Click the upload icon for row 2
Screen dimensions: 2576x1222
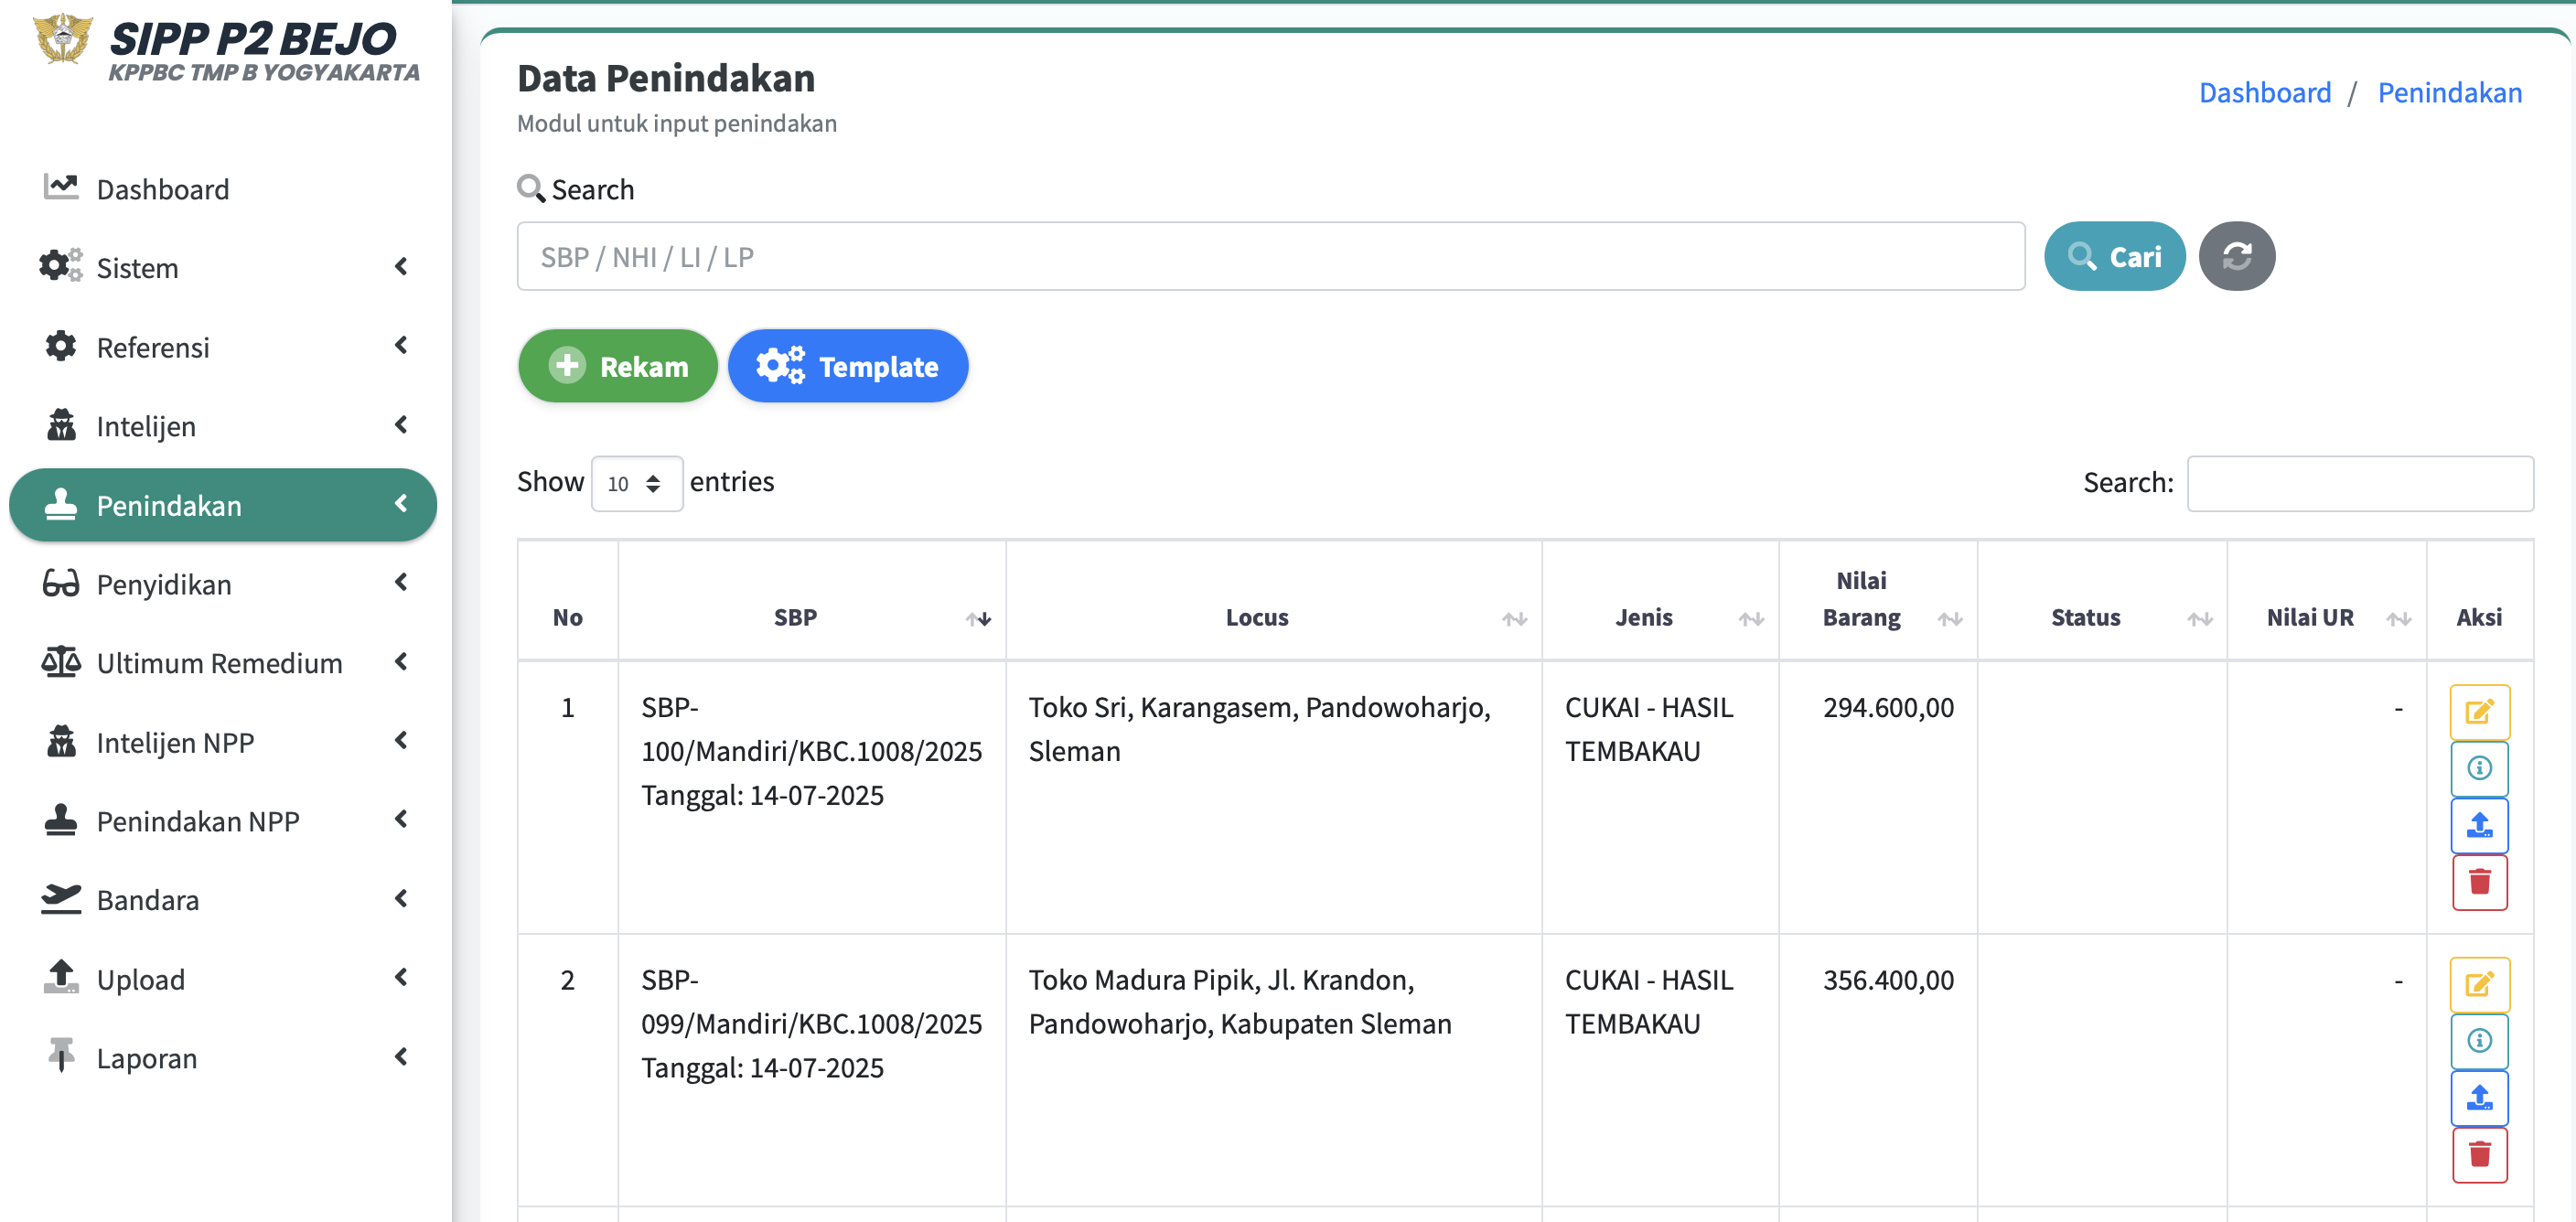pos(2478,1098)
